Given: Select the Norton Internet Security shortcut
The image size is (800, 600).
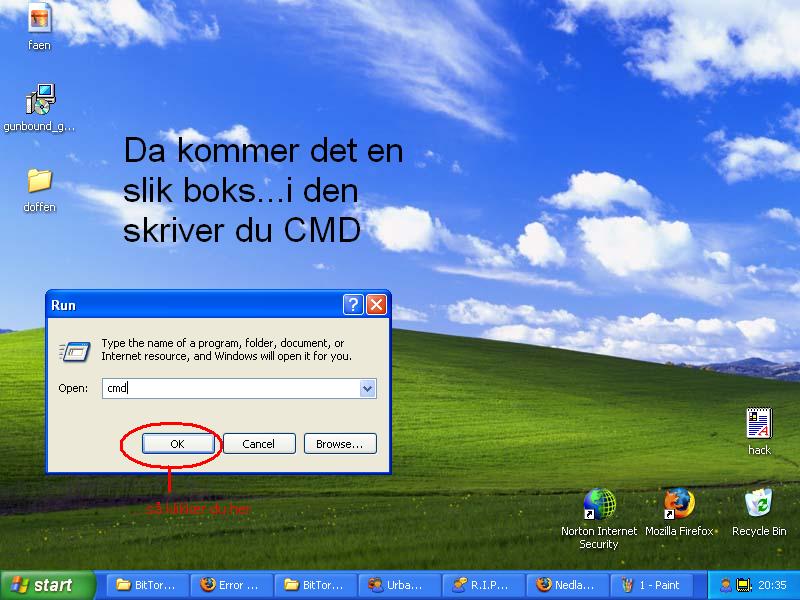Looking at the screenshot, I should 599,518.
